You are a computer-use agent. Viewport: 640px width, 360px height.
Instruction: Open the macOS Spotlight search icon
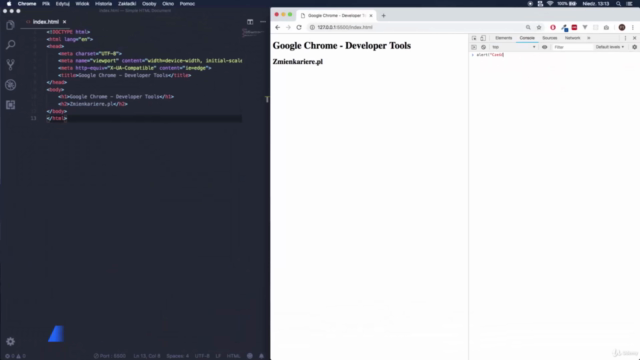point(618,4)
